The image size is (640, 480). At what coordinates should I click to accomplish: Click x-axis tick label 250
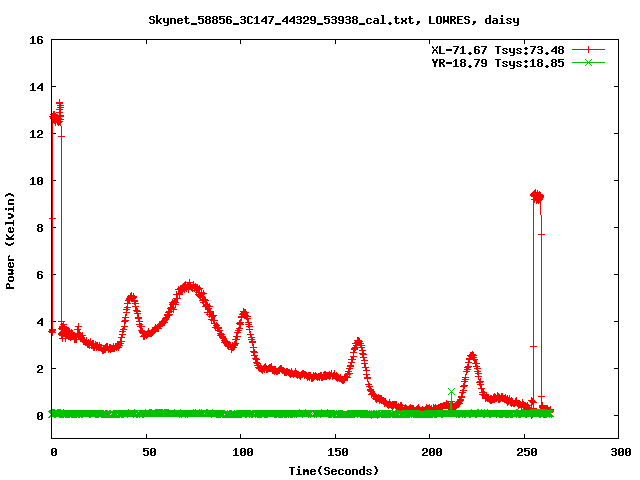pos(527,452)
